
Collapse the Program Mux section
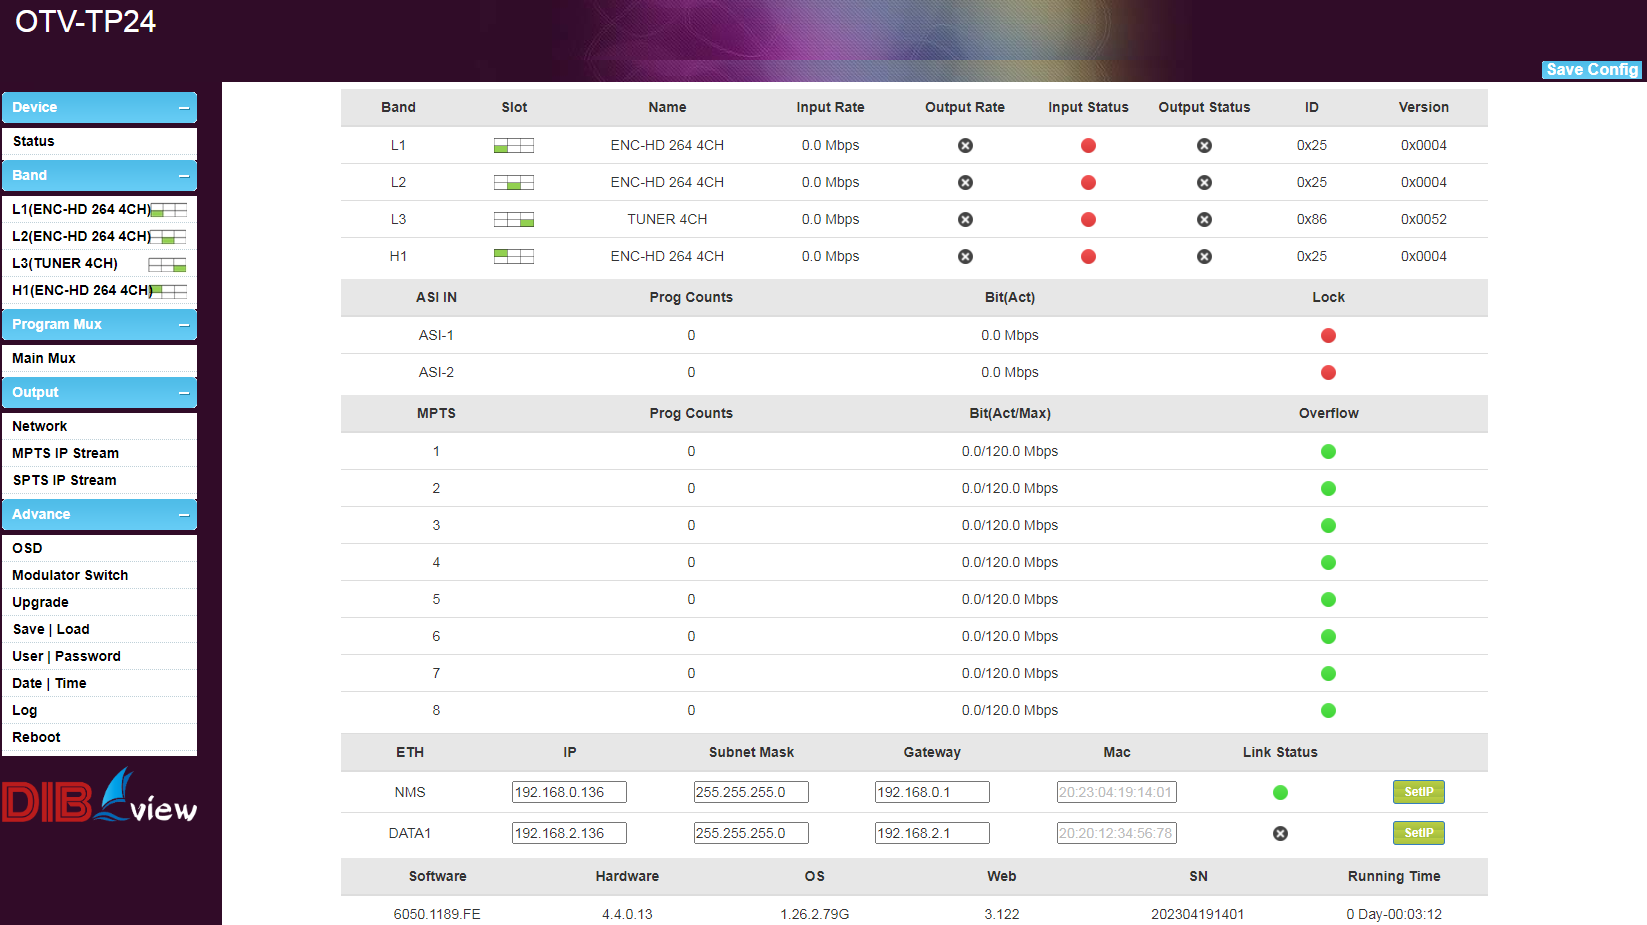coord(184,325)
